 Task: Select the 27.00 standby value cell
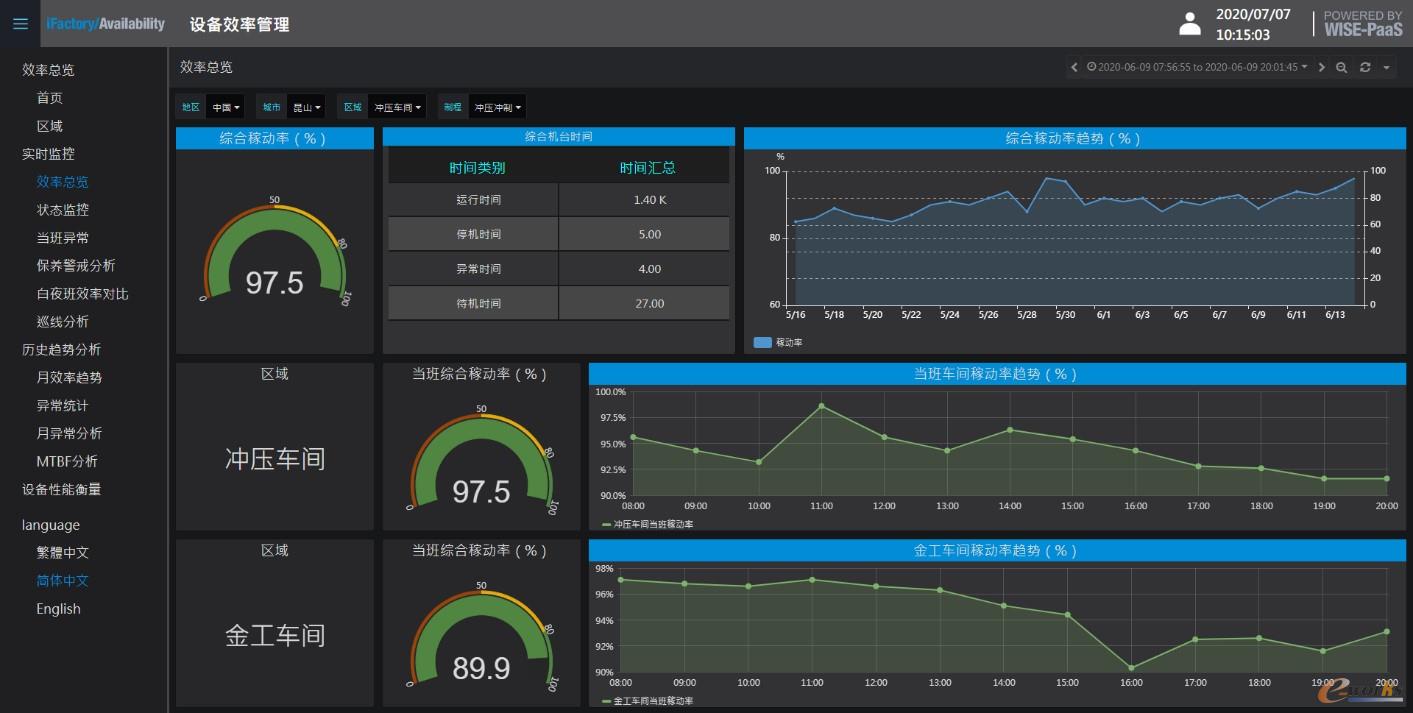[x=645, y=303]
